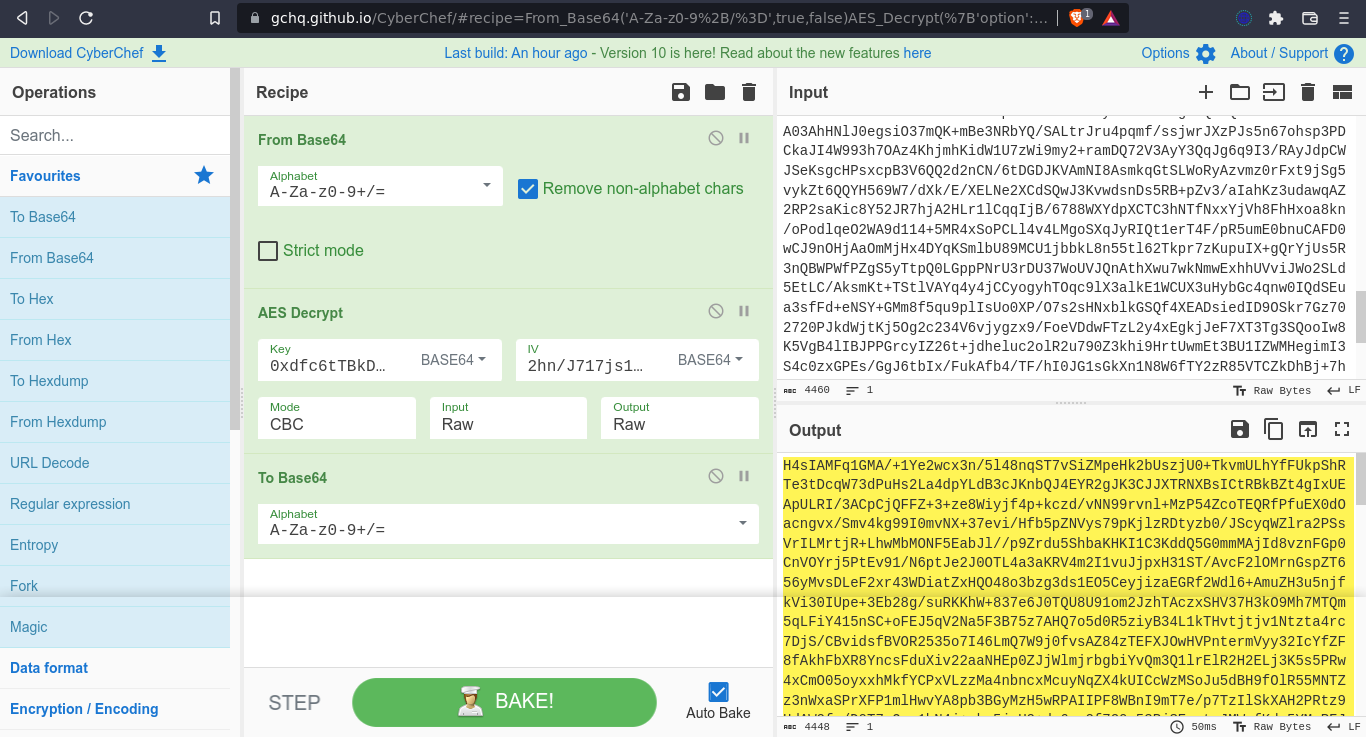1366x737 pixels.
Task: Set breakpoint on AES Decrypt operation
Action: (x=744, y=312)
